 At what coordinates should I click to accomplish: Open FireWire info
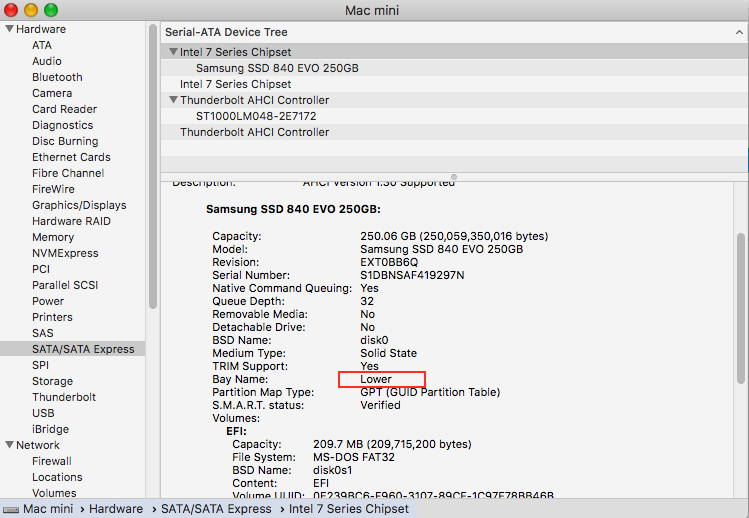(54, 189)
